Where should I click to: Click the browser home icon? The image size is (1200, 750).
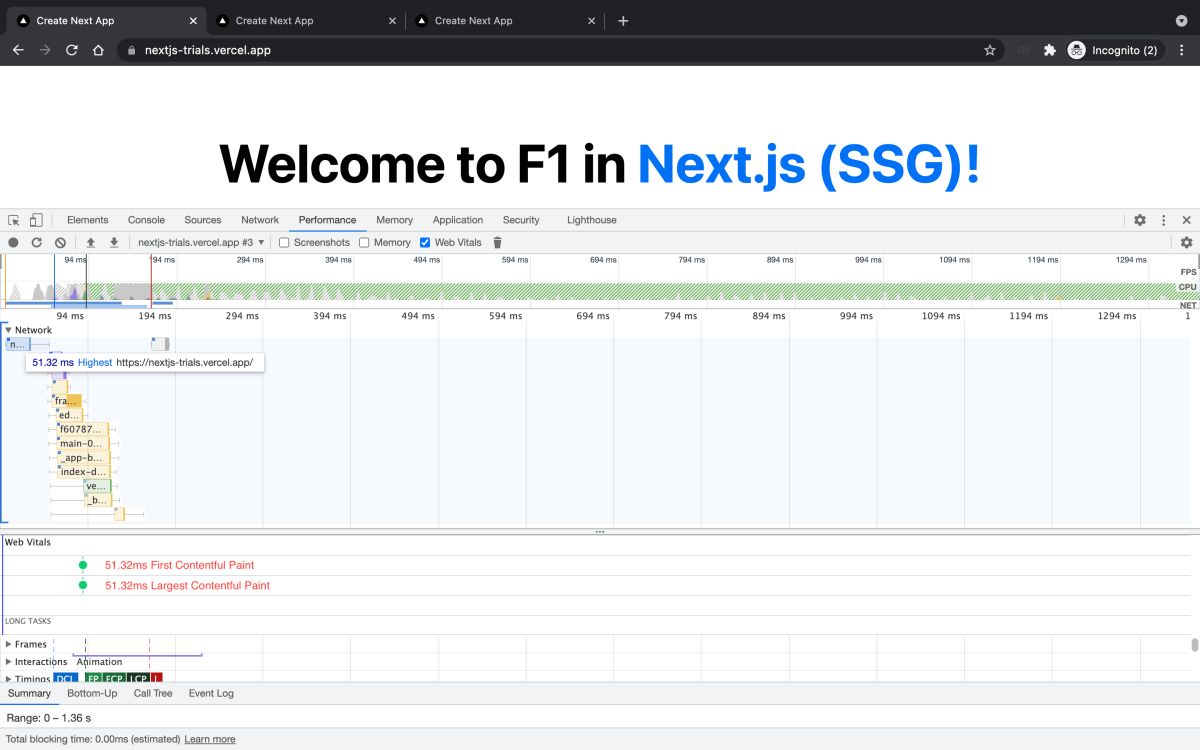click(x=98, y=50)
